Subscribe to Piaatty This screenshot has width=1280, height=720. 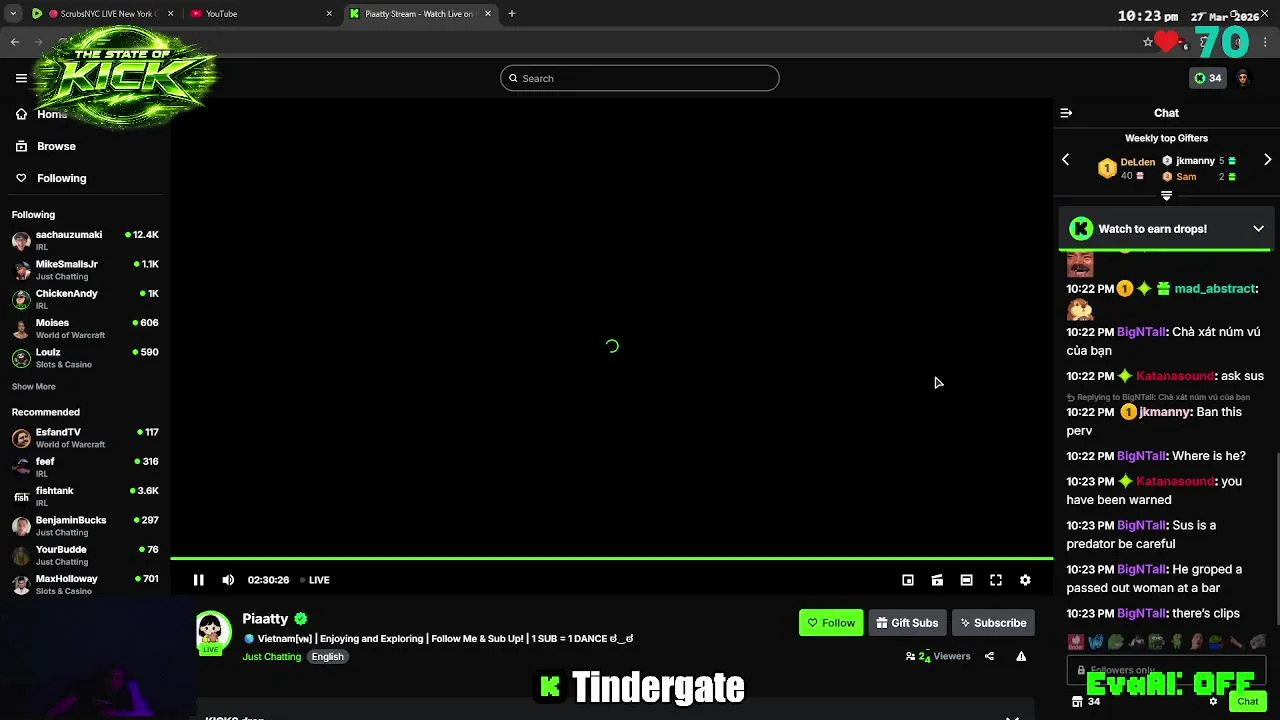coord(993,623)
